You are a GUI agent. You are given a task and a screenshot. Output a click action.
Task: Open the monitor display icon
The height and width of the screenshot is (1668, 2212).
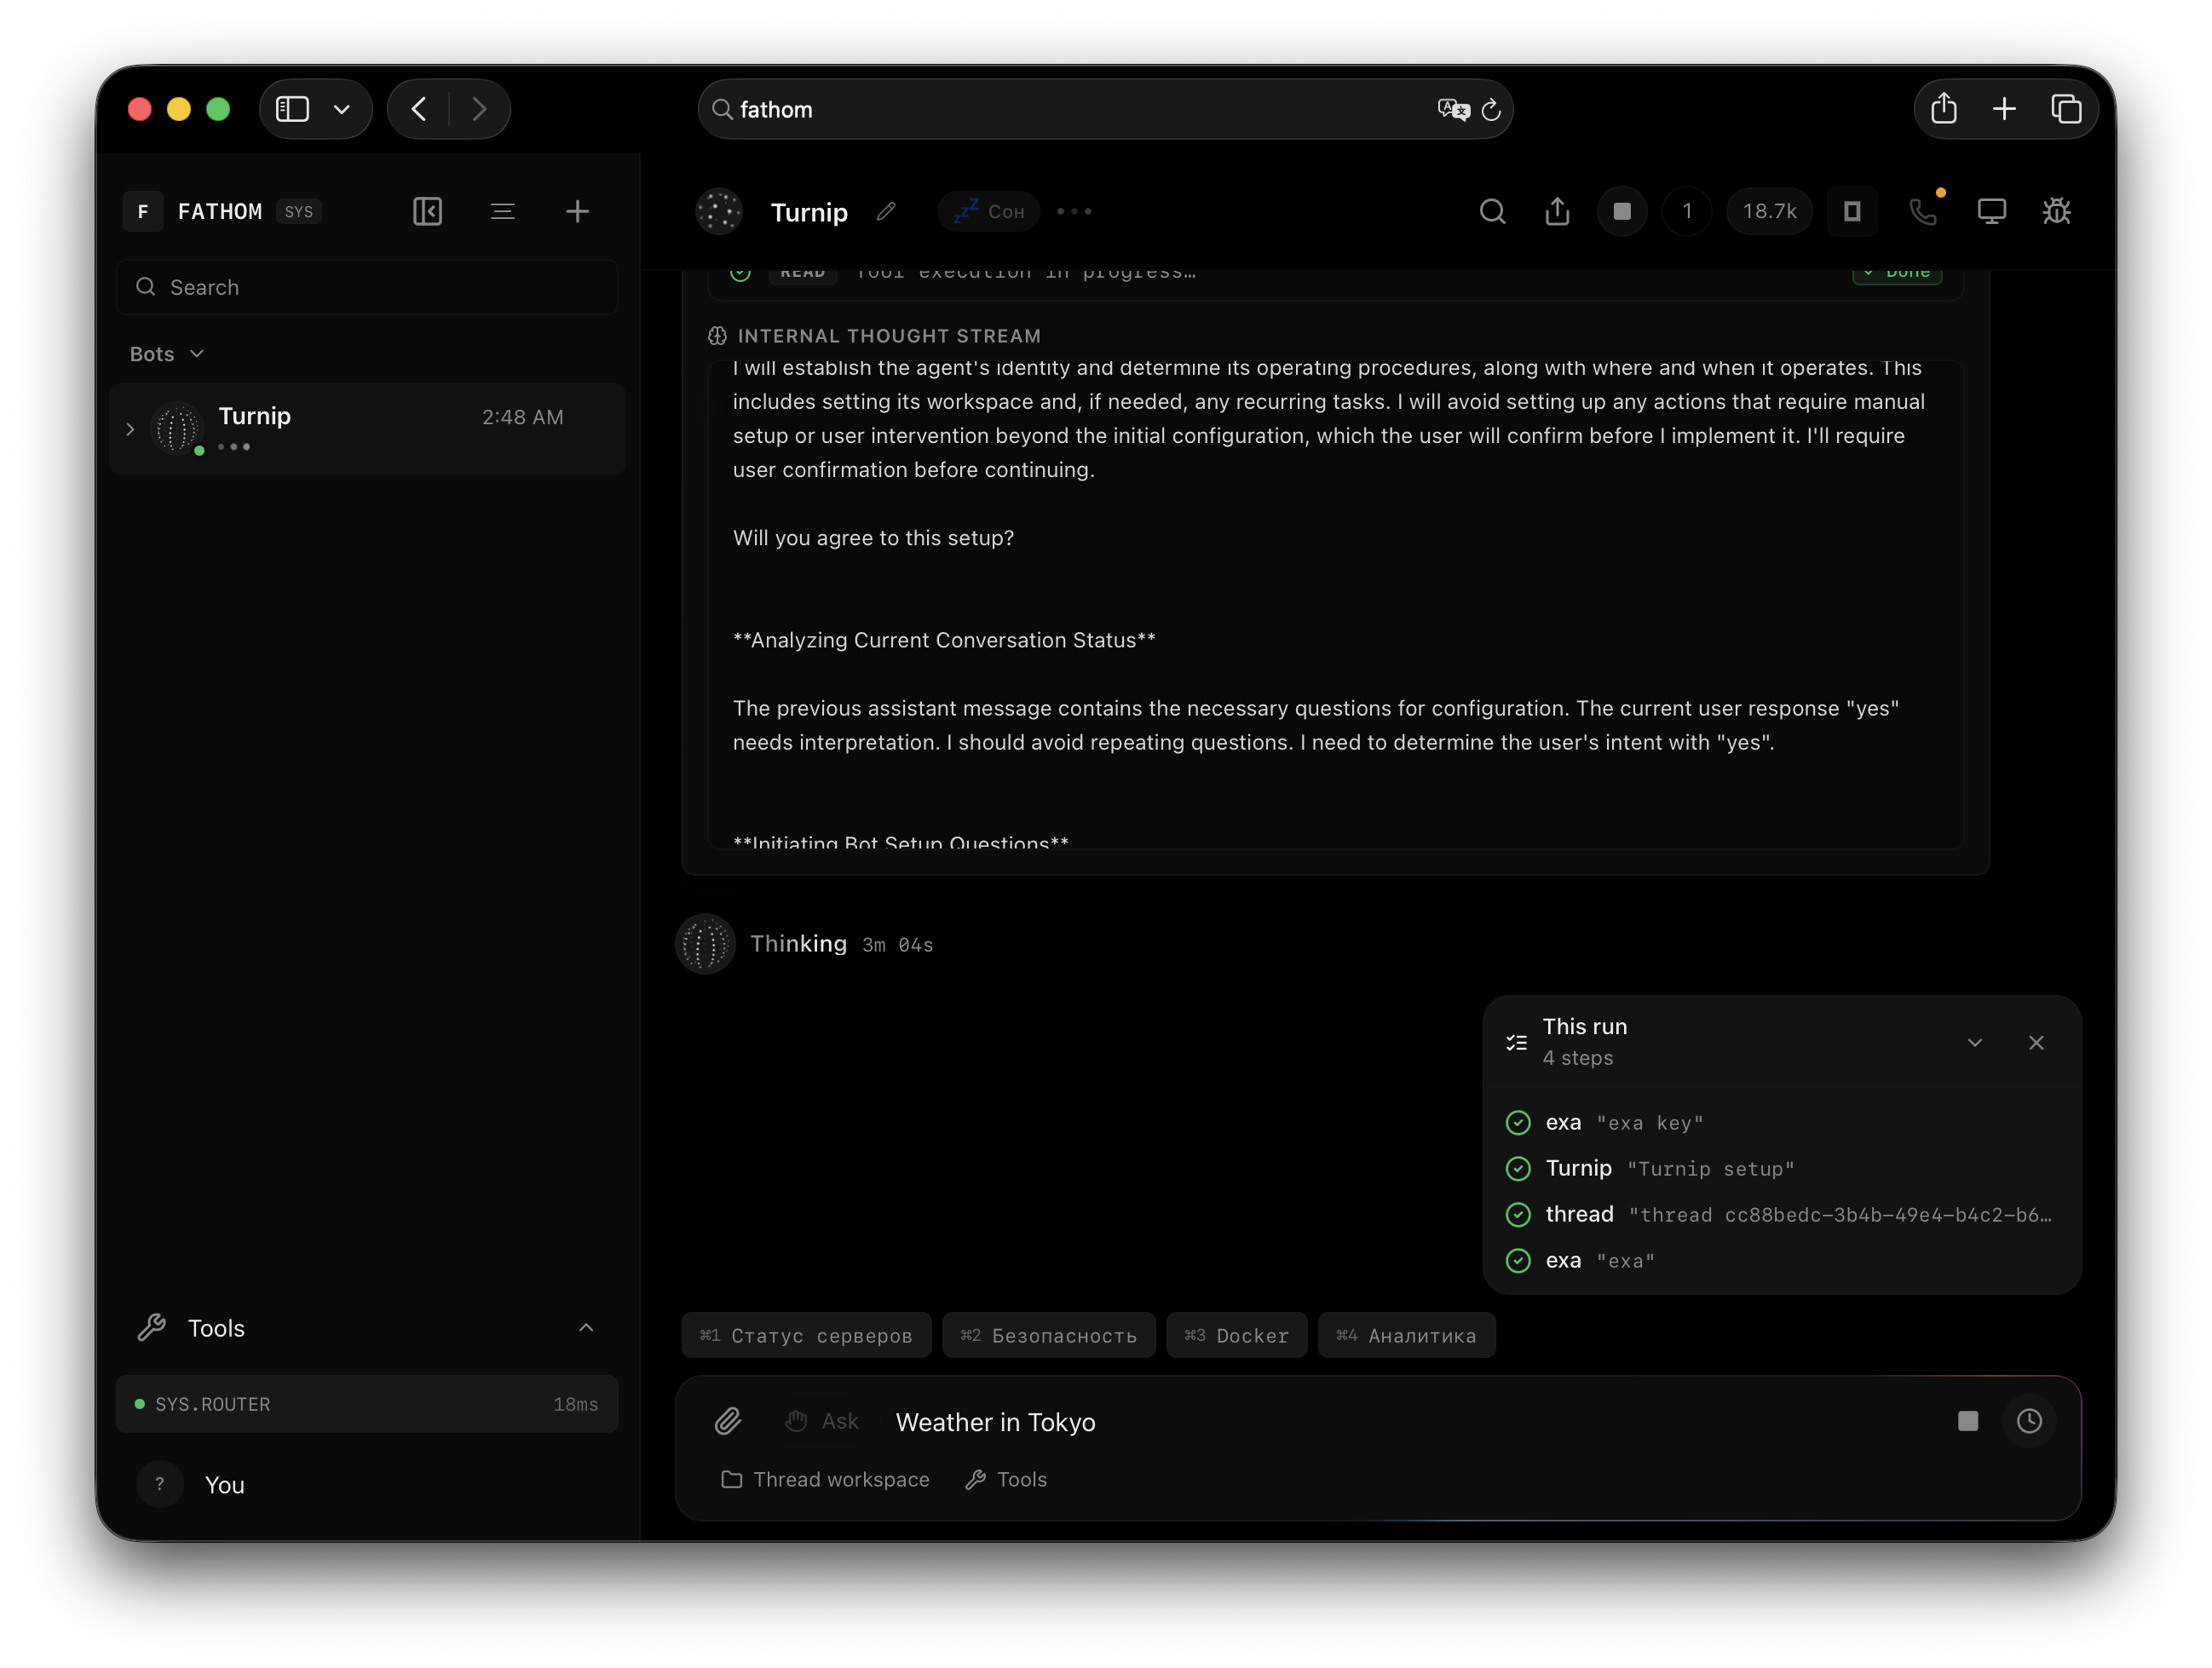click(1991, 211)
